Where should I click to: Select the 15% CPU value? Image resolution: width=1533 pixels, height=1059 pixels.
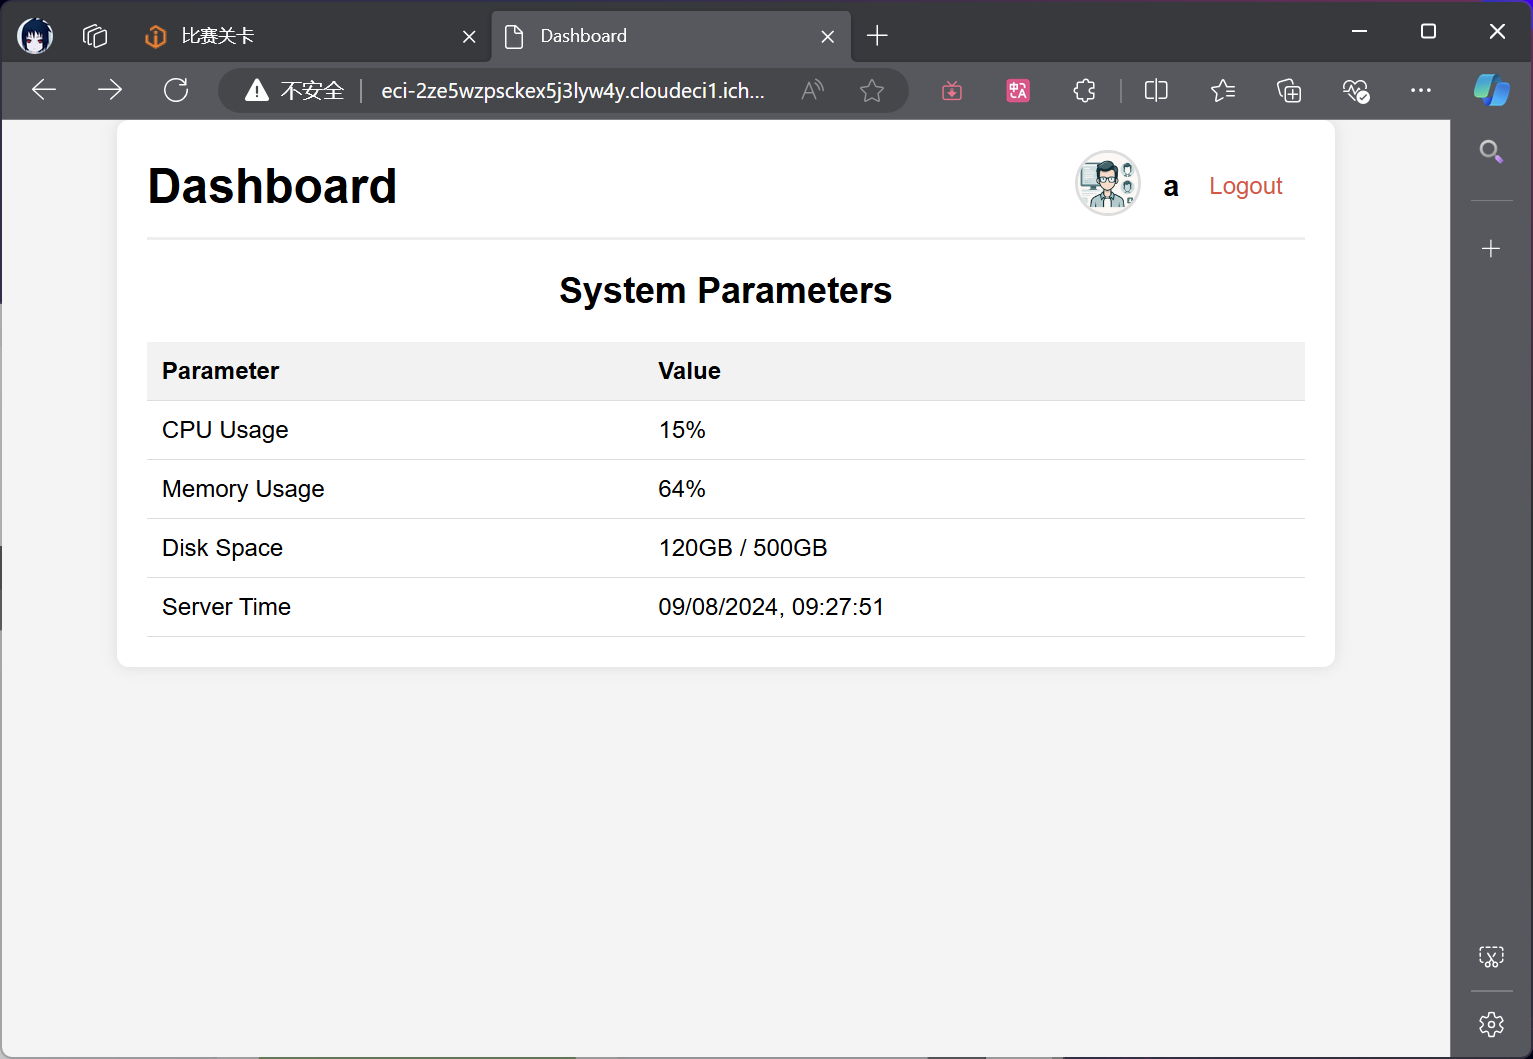pos(682,430)
